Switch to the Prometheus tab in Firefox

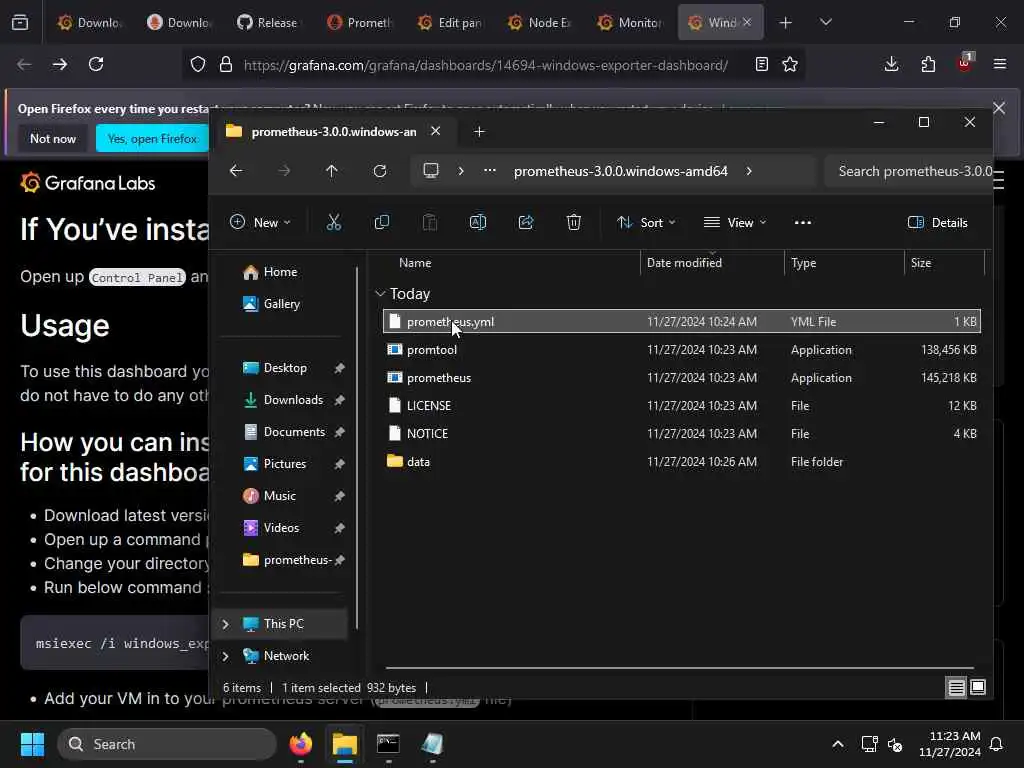coord(359,23)
